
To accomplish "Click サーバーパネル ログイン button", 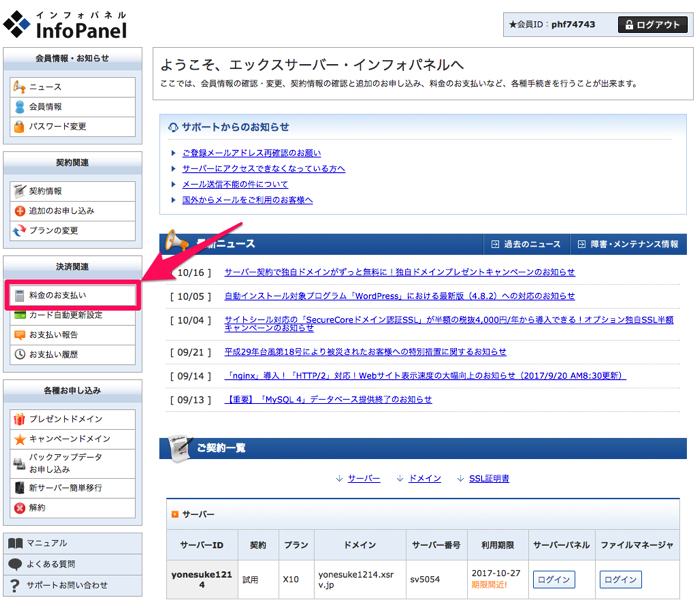I will click(x=554, y=580).
